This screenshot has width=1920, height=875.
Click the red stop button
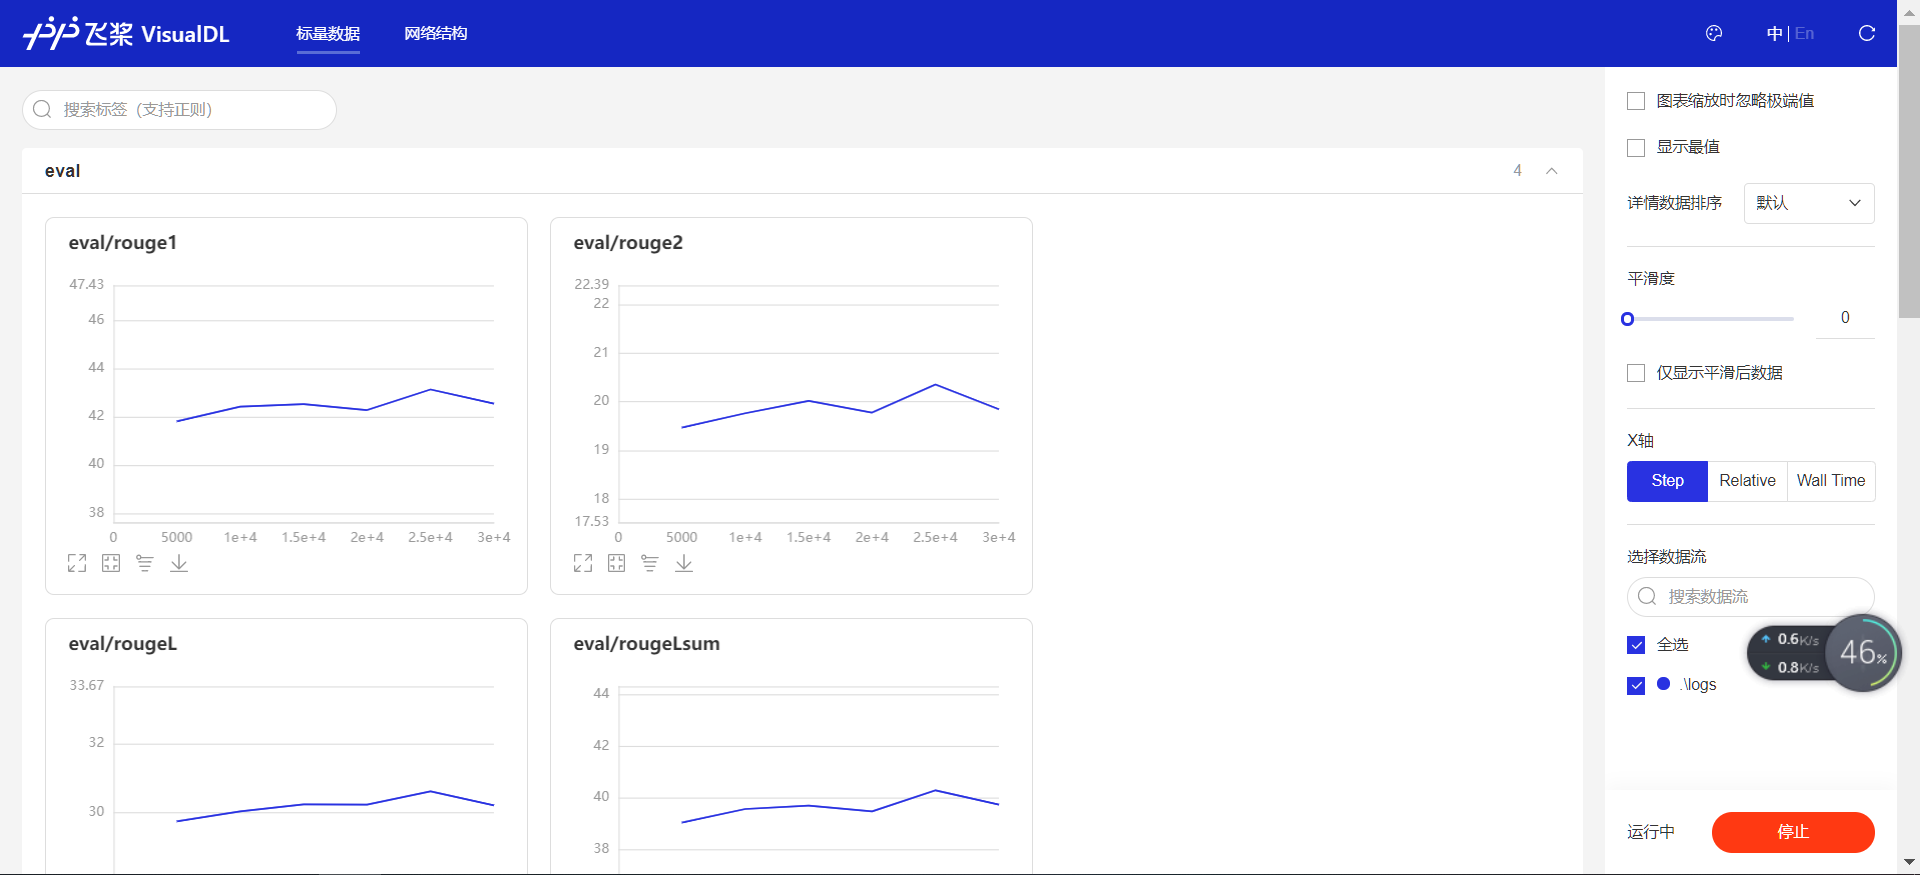(x=1793, y=832)
